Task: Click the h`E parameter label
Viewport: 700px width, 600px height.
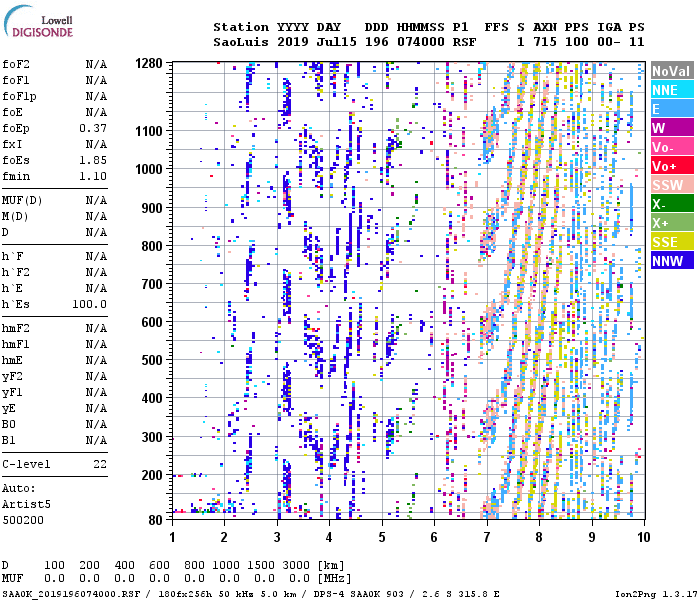Action: pos(12,288)
